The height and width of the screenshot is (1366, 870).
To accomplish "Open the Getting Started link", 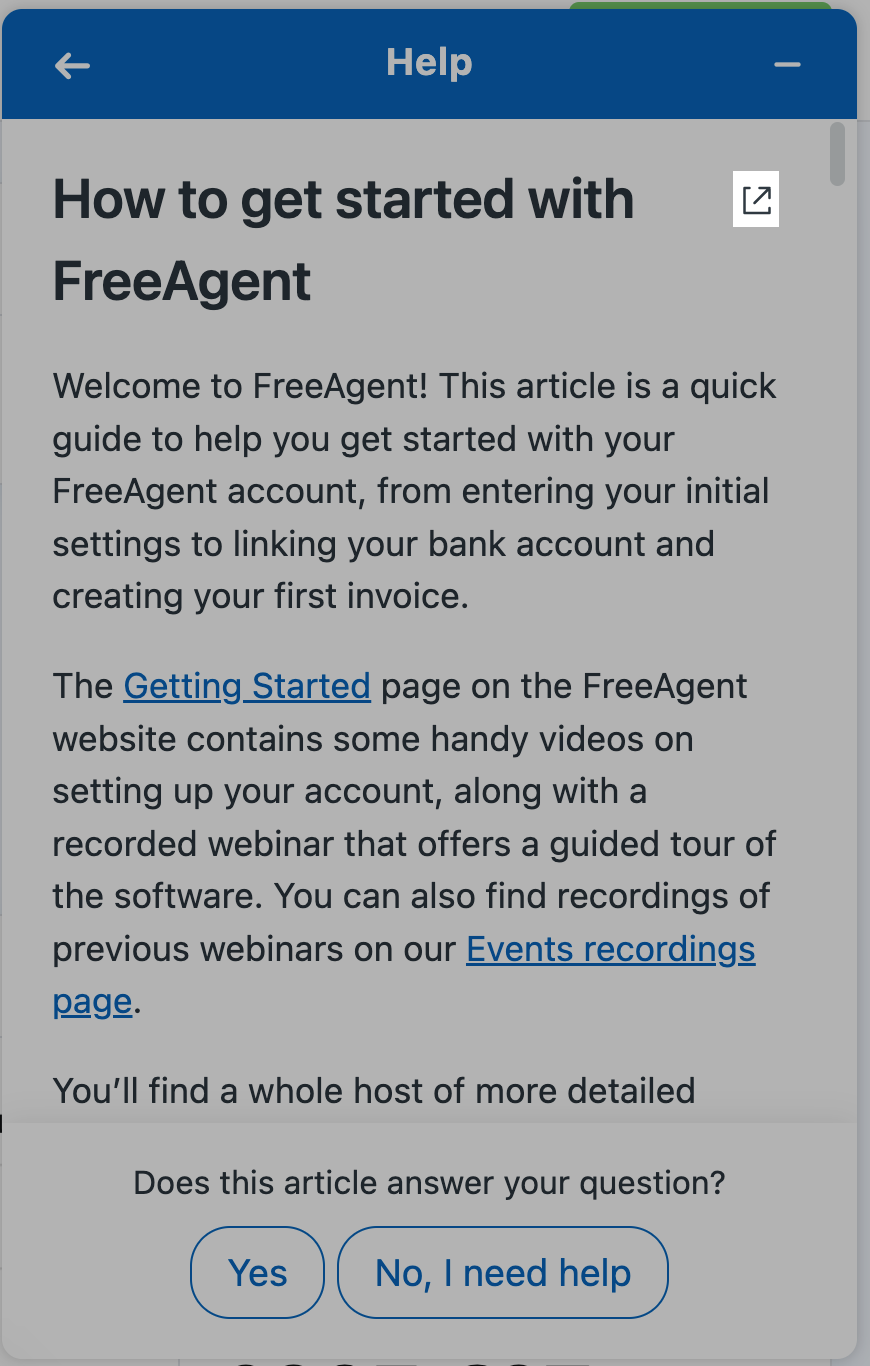I will click(246, 686).
